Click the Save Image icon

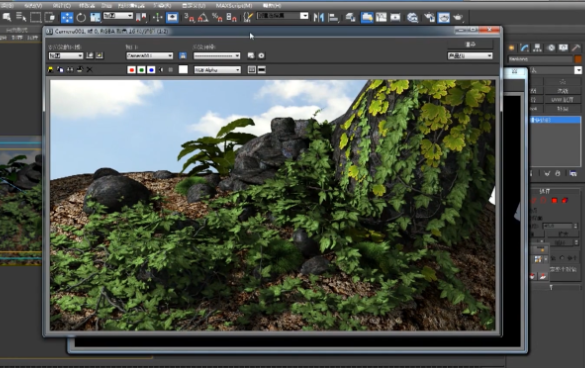(51, 69)
